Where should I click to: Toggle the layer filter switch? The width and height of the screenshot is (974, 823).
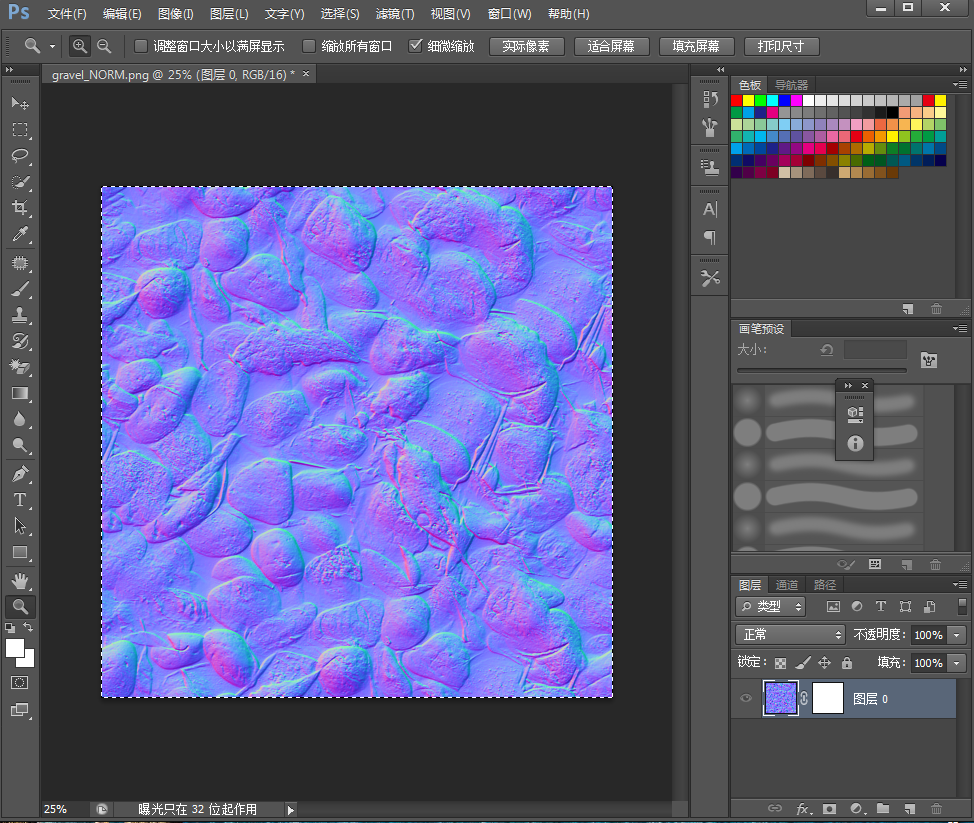point(962,606)
